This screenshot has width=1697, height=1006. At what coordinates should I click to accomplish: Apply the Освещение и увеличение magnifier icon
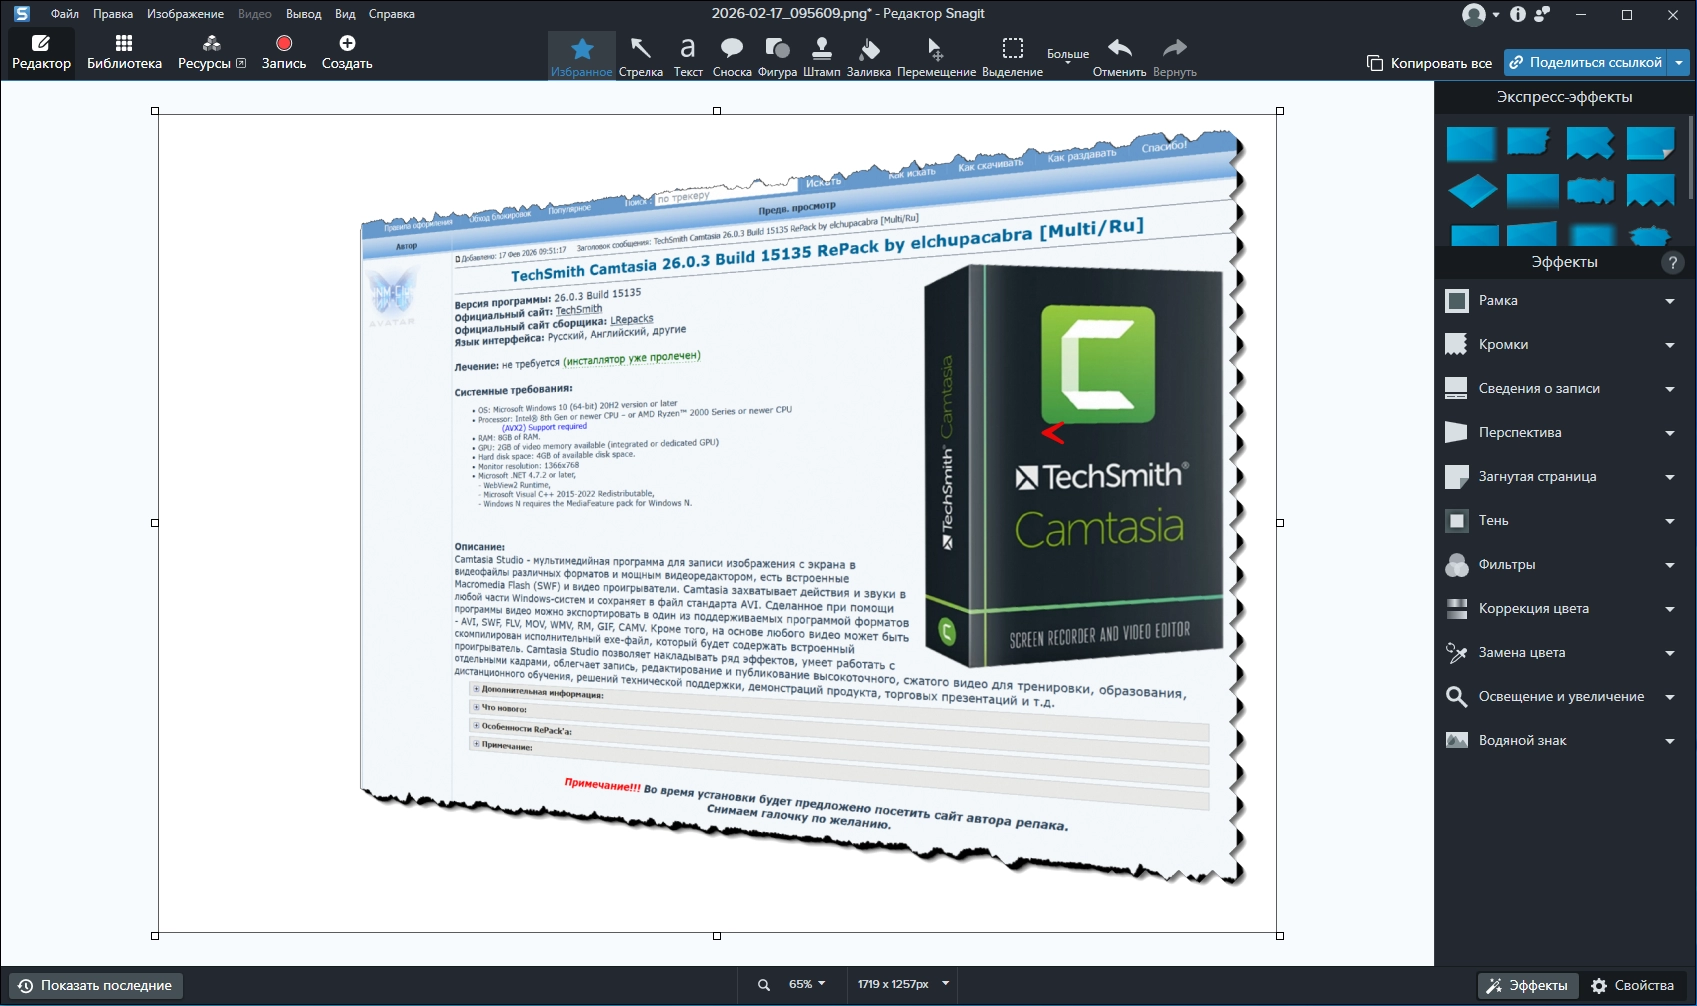tap(1457, 696)
